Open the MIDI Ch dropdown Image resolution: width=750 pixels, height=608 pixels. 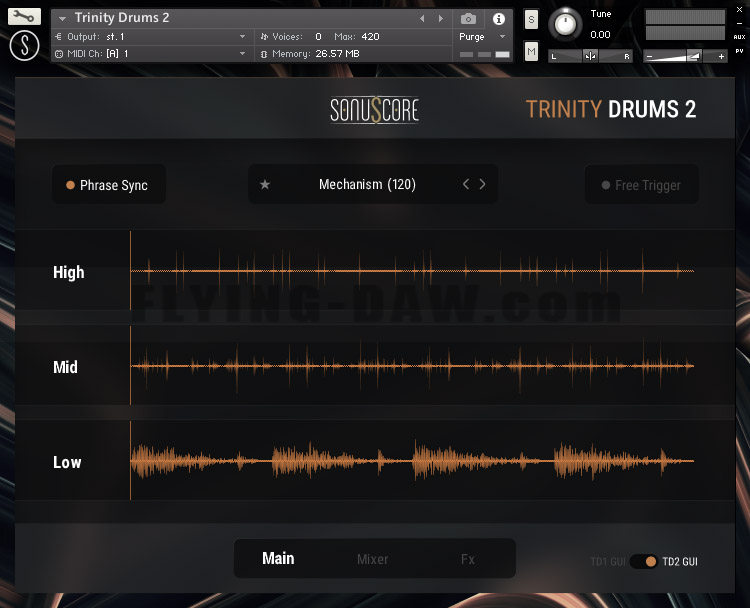152,54
